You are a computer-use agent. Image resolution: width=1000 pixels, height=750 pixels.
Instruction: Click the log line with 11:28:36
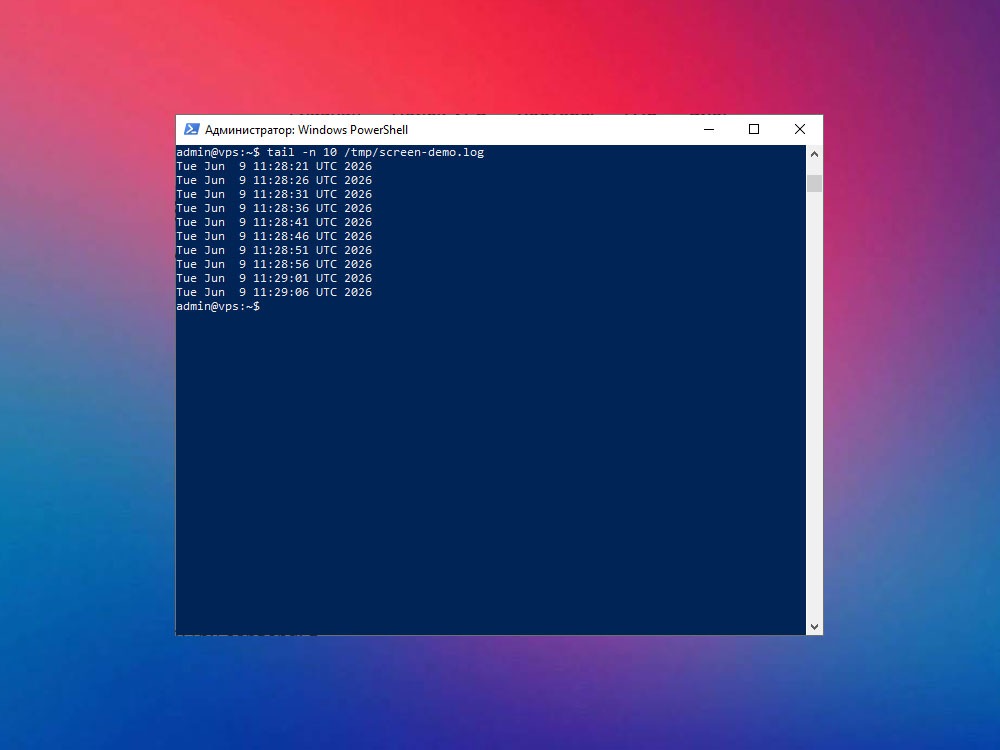tap(274, 209)
